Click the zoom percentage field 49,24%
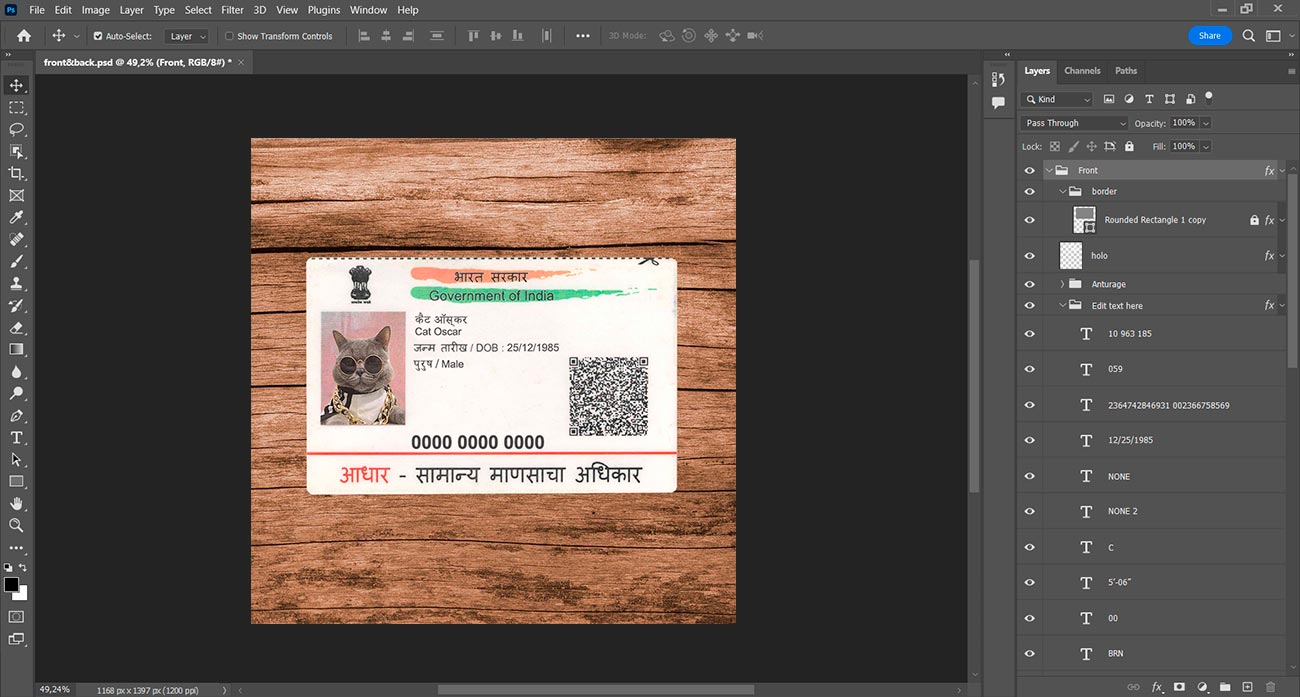Image resolution: width=1300 pixels, height=697 pixels. pos(55,689)
